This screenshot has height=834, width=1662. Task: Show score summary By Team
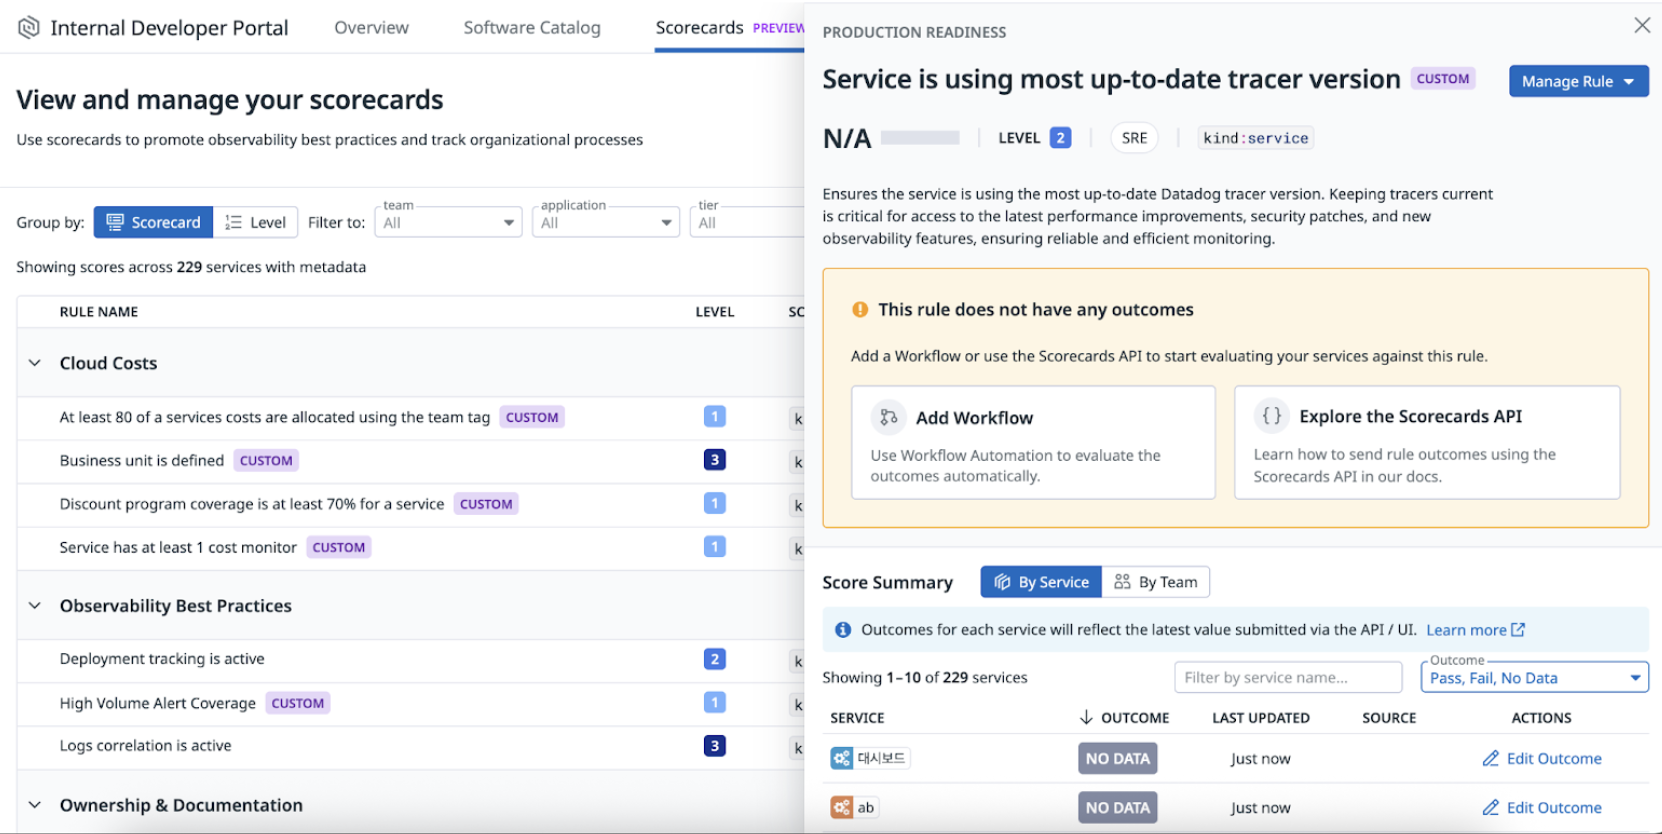click(x=1155, y=582)
